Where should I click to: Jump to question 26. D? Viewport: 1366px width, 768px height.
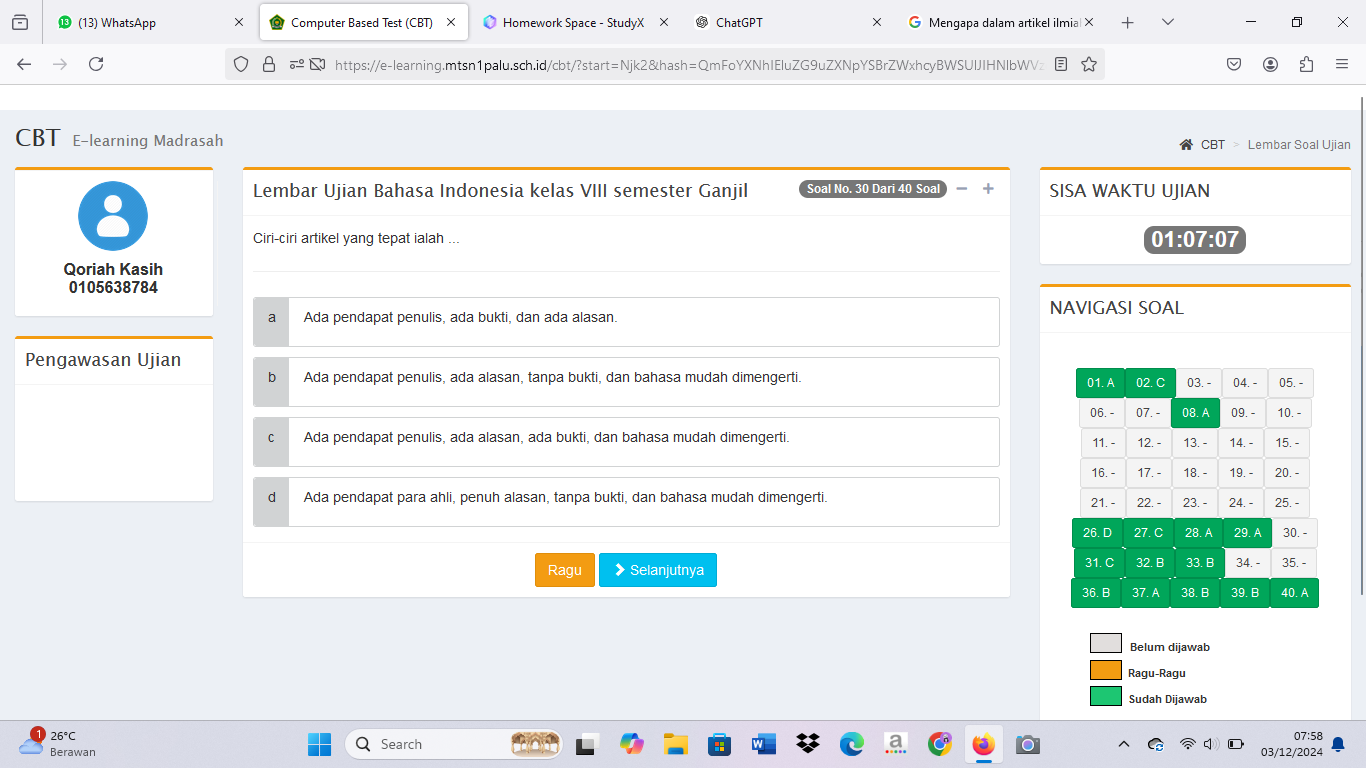point(1097,533)
